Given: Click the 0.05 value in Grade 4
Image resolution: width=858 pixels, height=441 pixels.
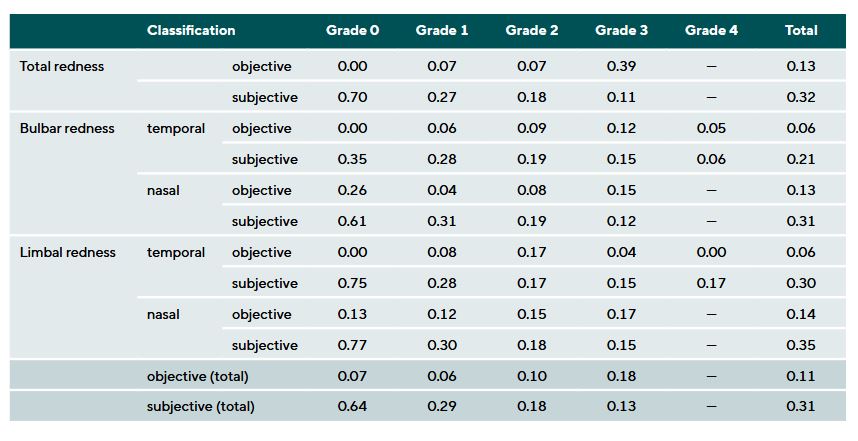Looking at the screenshot, I should click(x=711, y=128).
